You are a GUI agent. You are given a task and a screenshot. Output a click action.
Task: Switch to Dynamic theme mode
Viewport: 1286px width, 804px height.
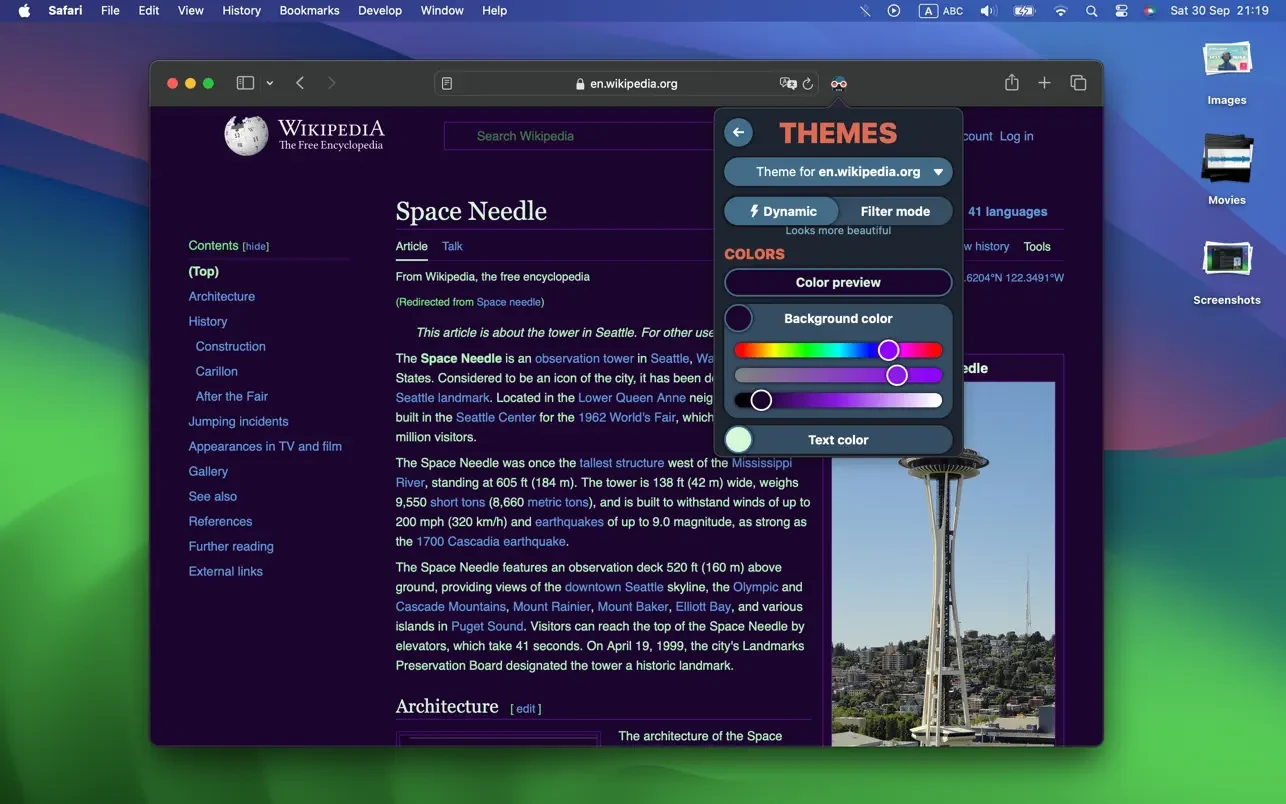point(782,211)
